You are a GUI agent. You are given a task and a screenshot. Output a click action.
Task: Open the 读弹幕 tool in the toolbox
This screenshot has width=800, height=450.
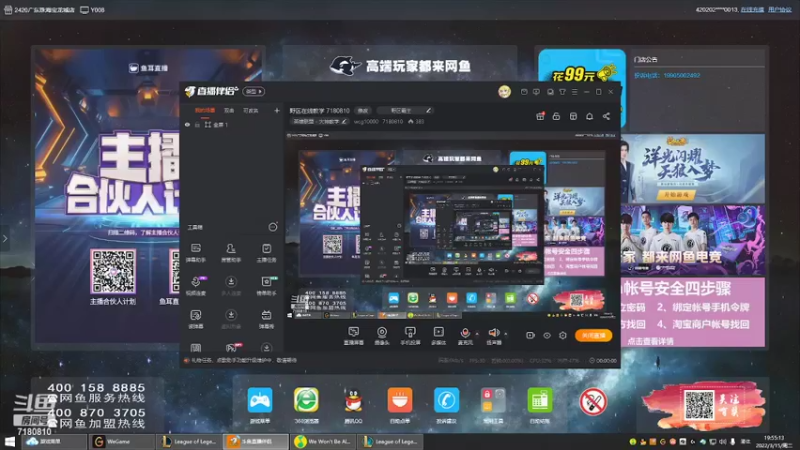195,319
